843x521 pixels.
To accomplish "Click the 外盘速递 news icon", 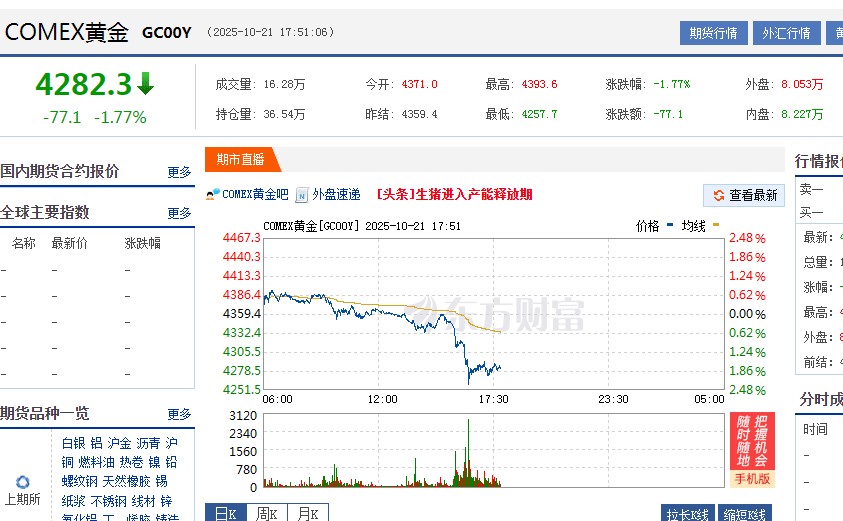I will coord(301,195).
